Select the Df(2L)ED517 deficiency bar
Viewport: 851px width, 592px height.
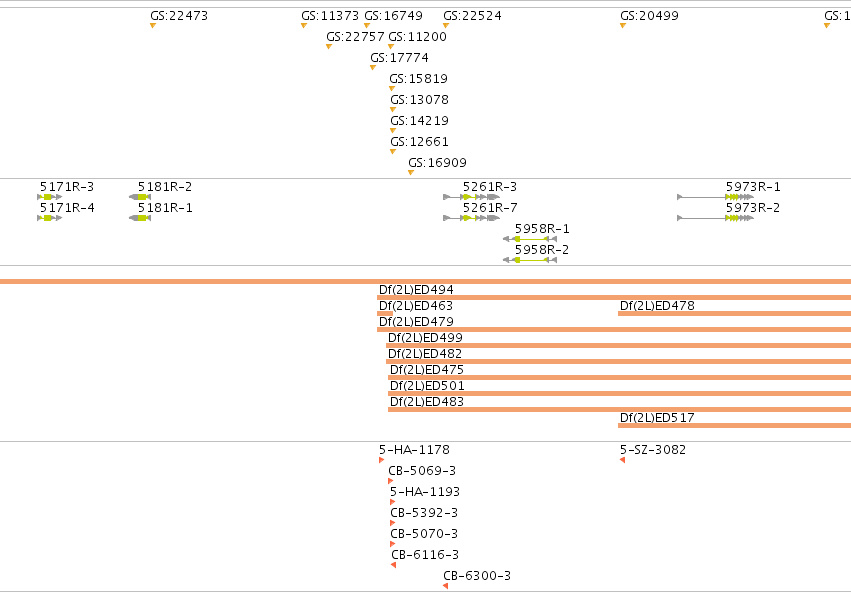734,425
